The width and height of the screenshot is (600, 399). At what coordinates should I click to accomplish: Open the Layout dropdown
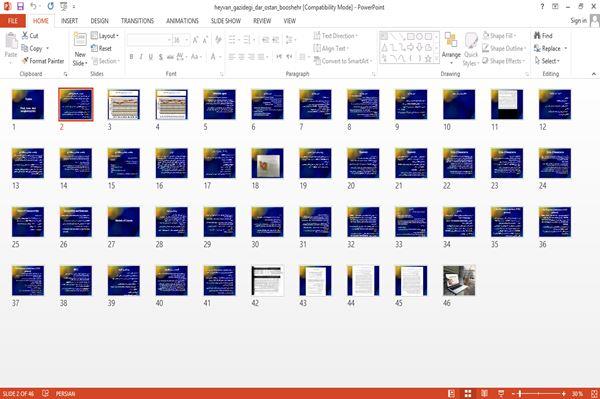[x=105, y=36]
